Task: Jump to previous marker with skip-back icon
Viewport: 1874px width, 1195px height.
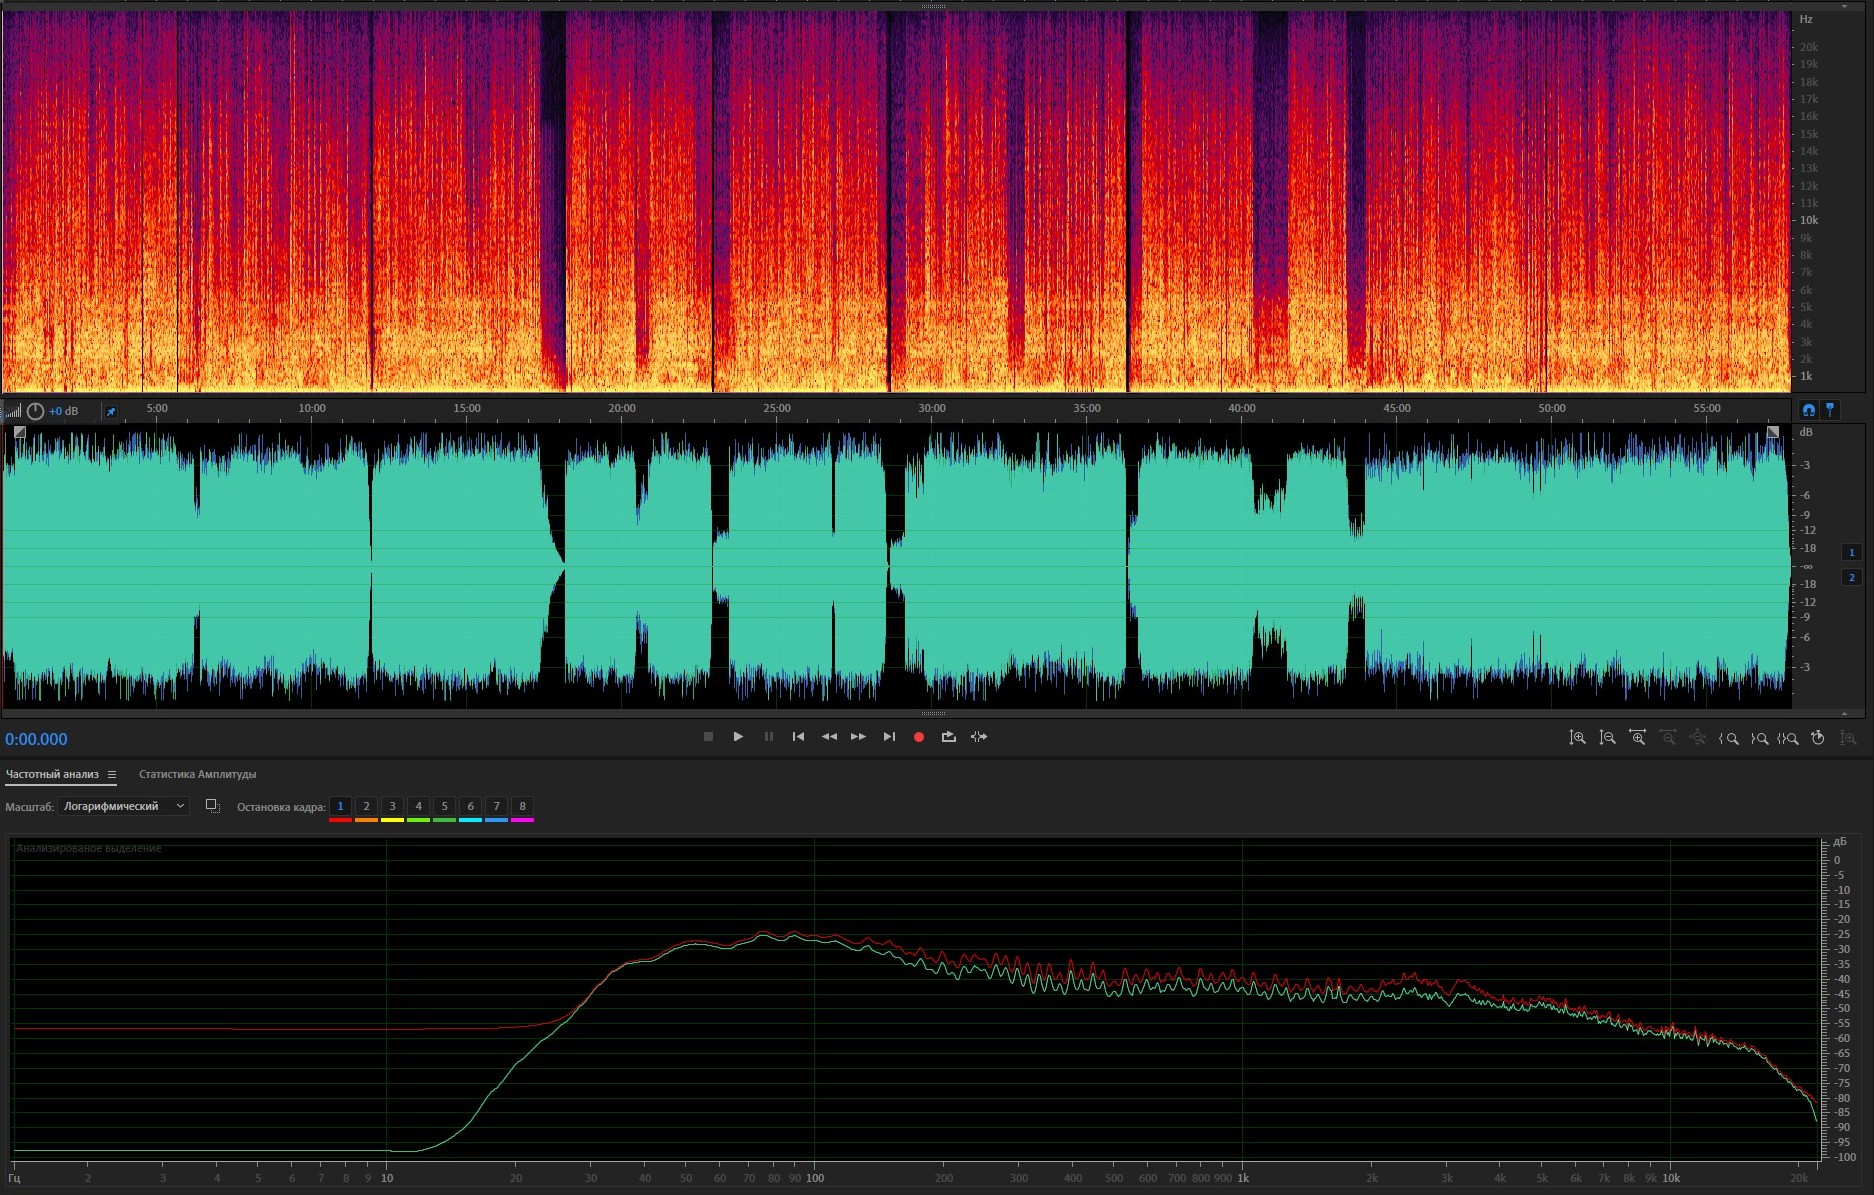Action: pos(798,737)
